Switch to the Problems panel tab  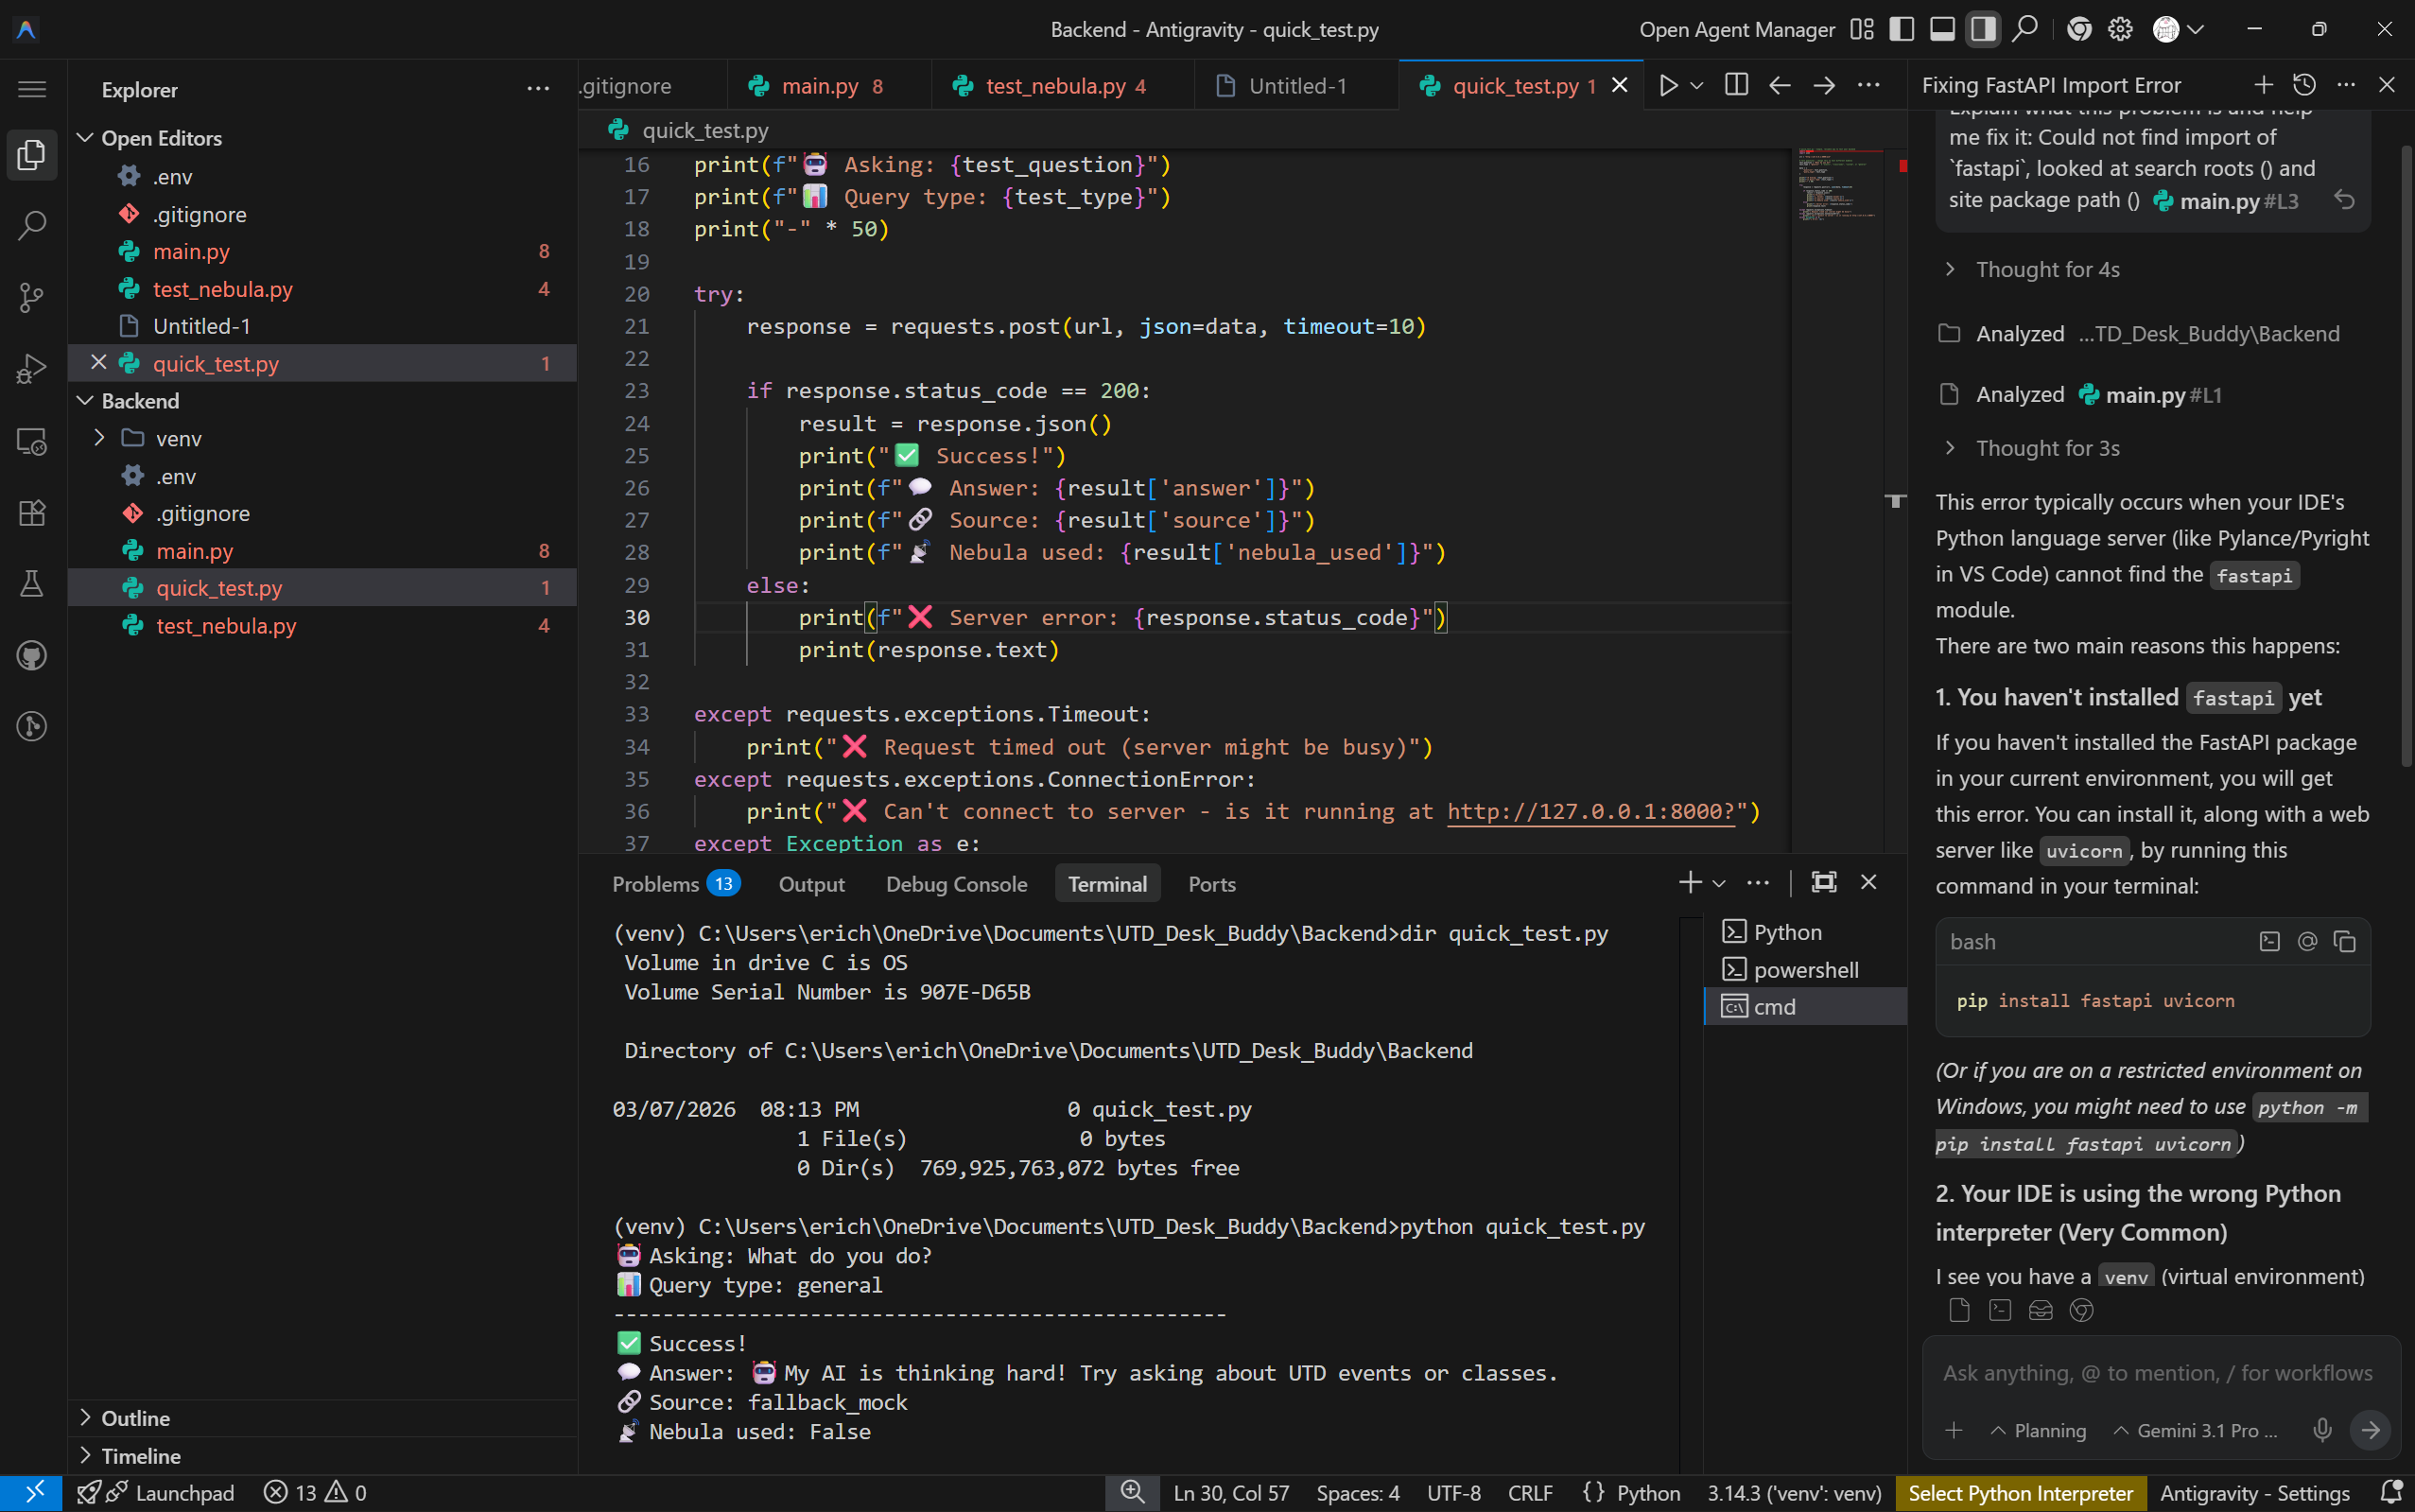click(x=656, y=884)
